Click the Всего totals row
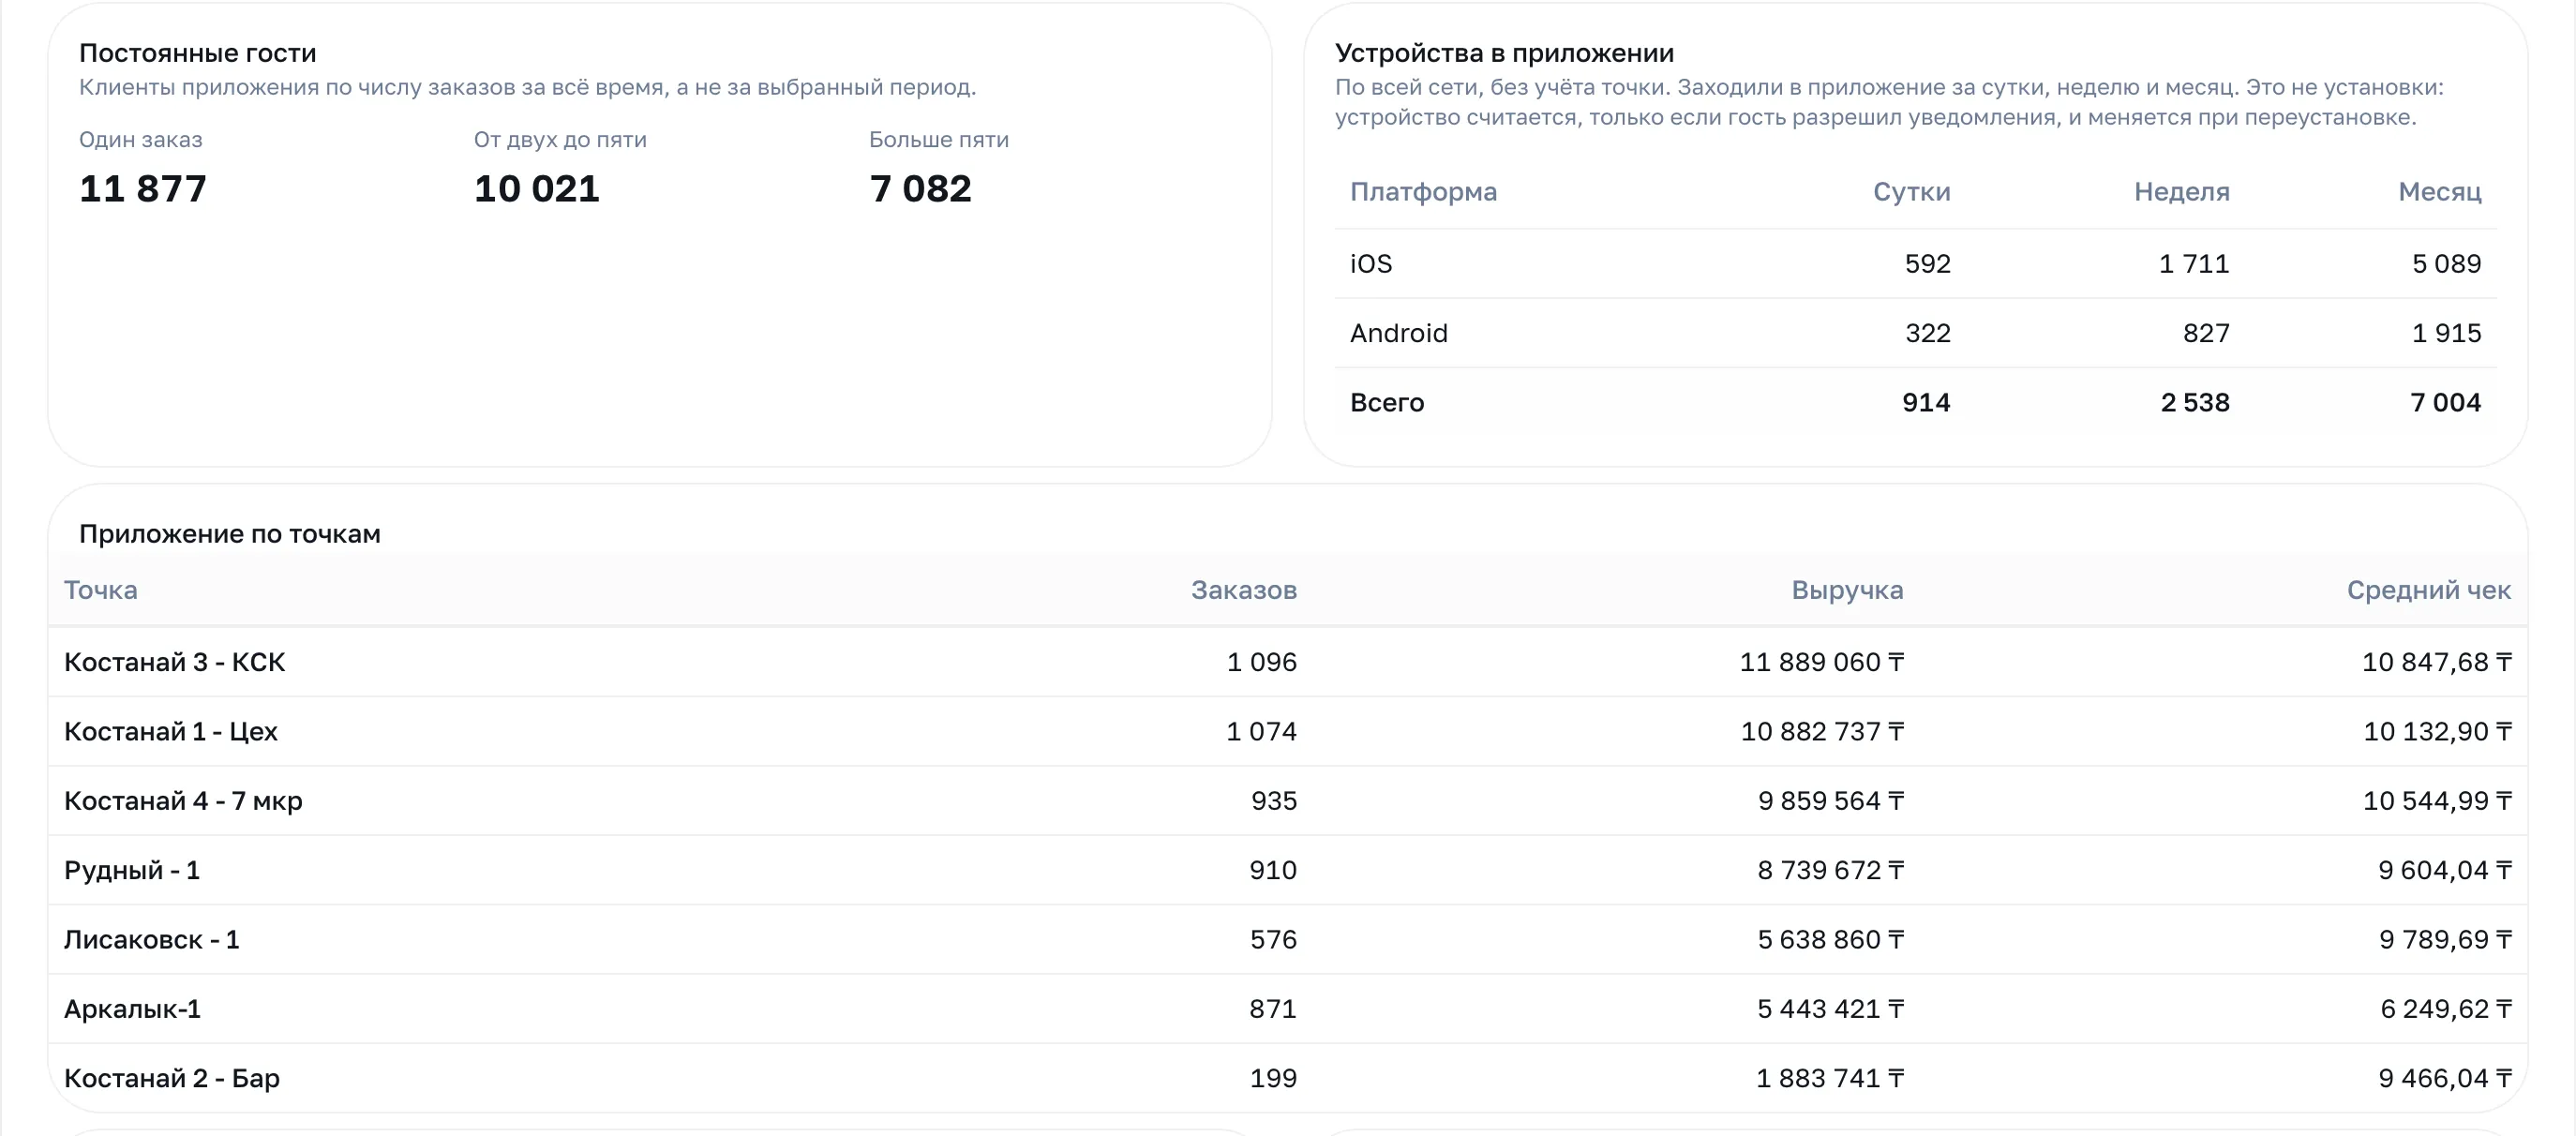2576x1136 pixels. [x=1916, y=402]
